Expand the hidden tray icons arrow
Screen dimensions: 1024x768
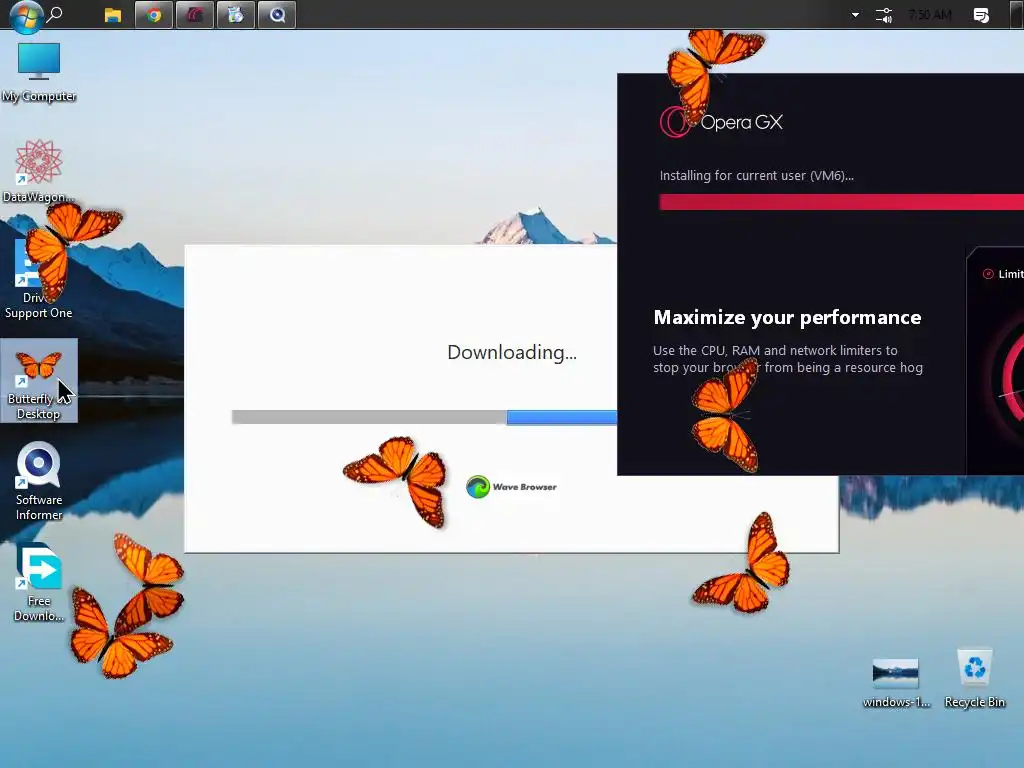point(855,14)
